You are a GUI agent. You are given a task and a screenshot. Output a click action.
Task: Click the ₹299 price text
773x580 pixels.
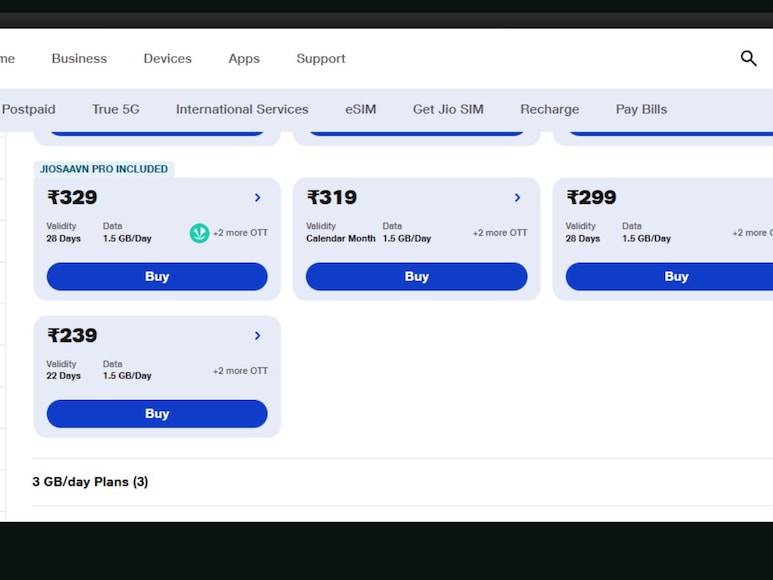591,198
